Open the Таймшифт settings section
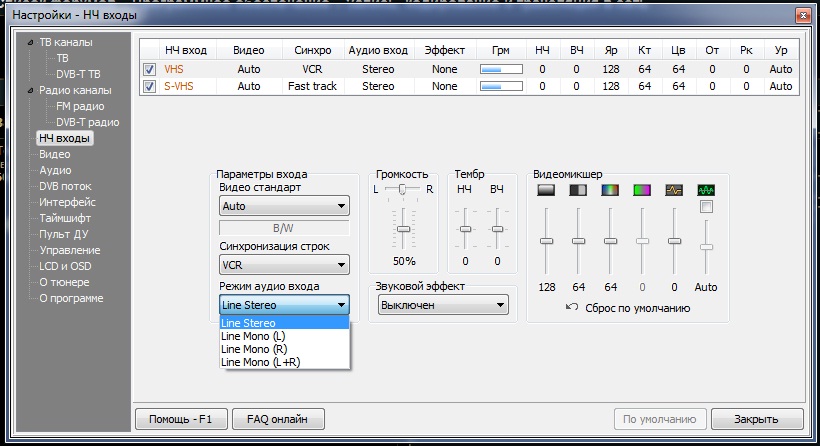 pos(65,218)
